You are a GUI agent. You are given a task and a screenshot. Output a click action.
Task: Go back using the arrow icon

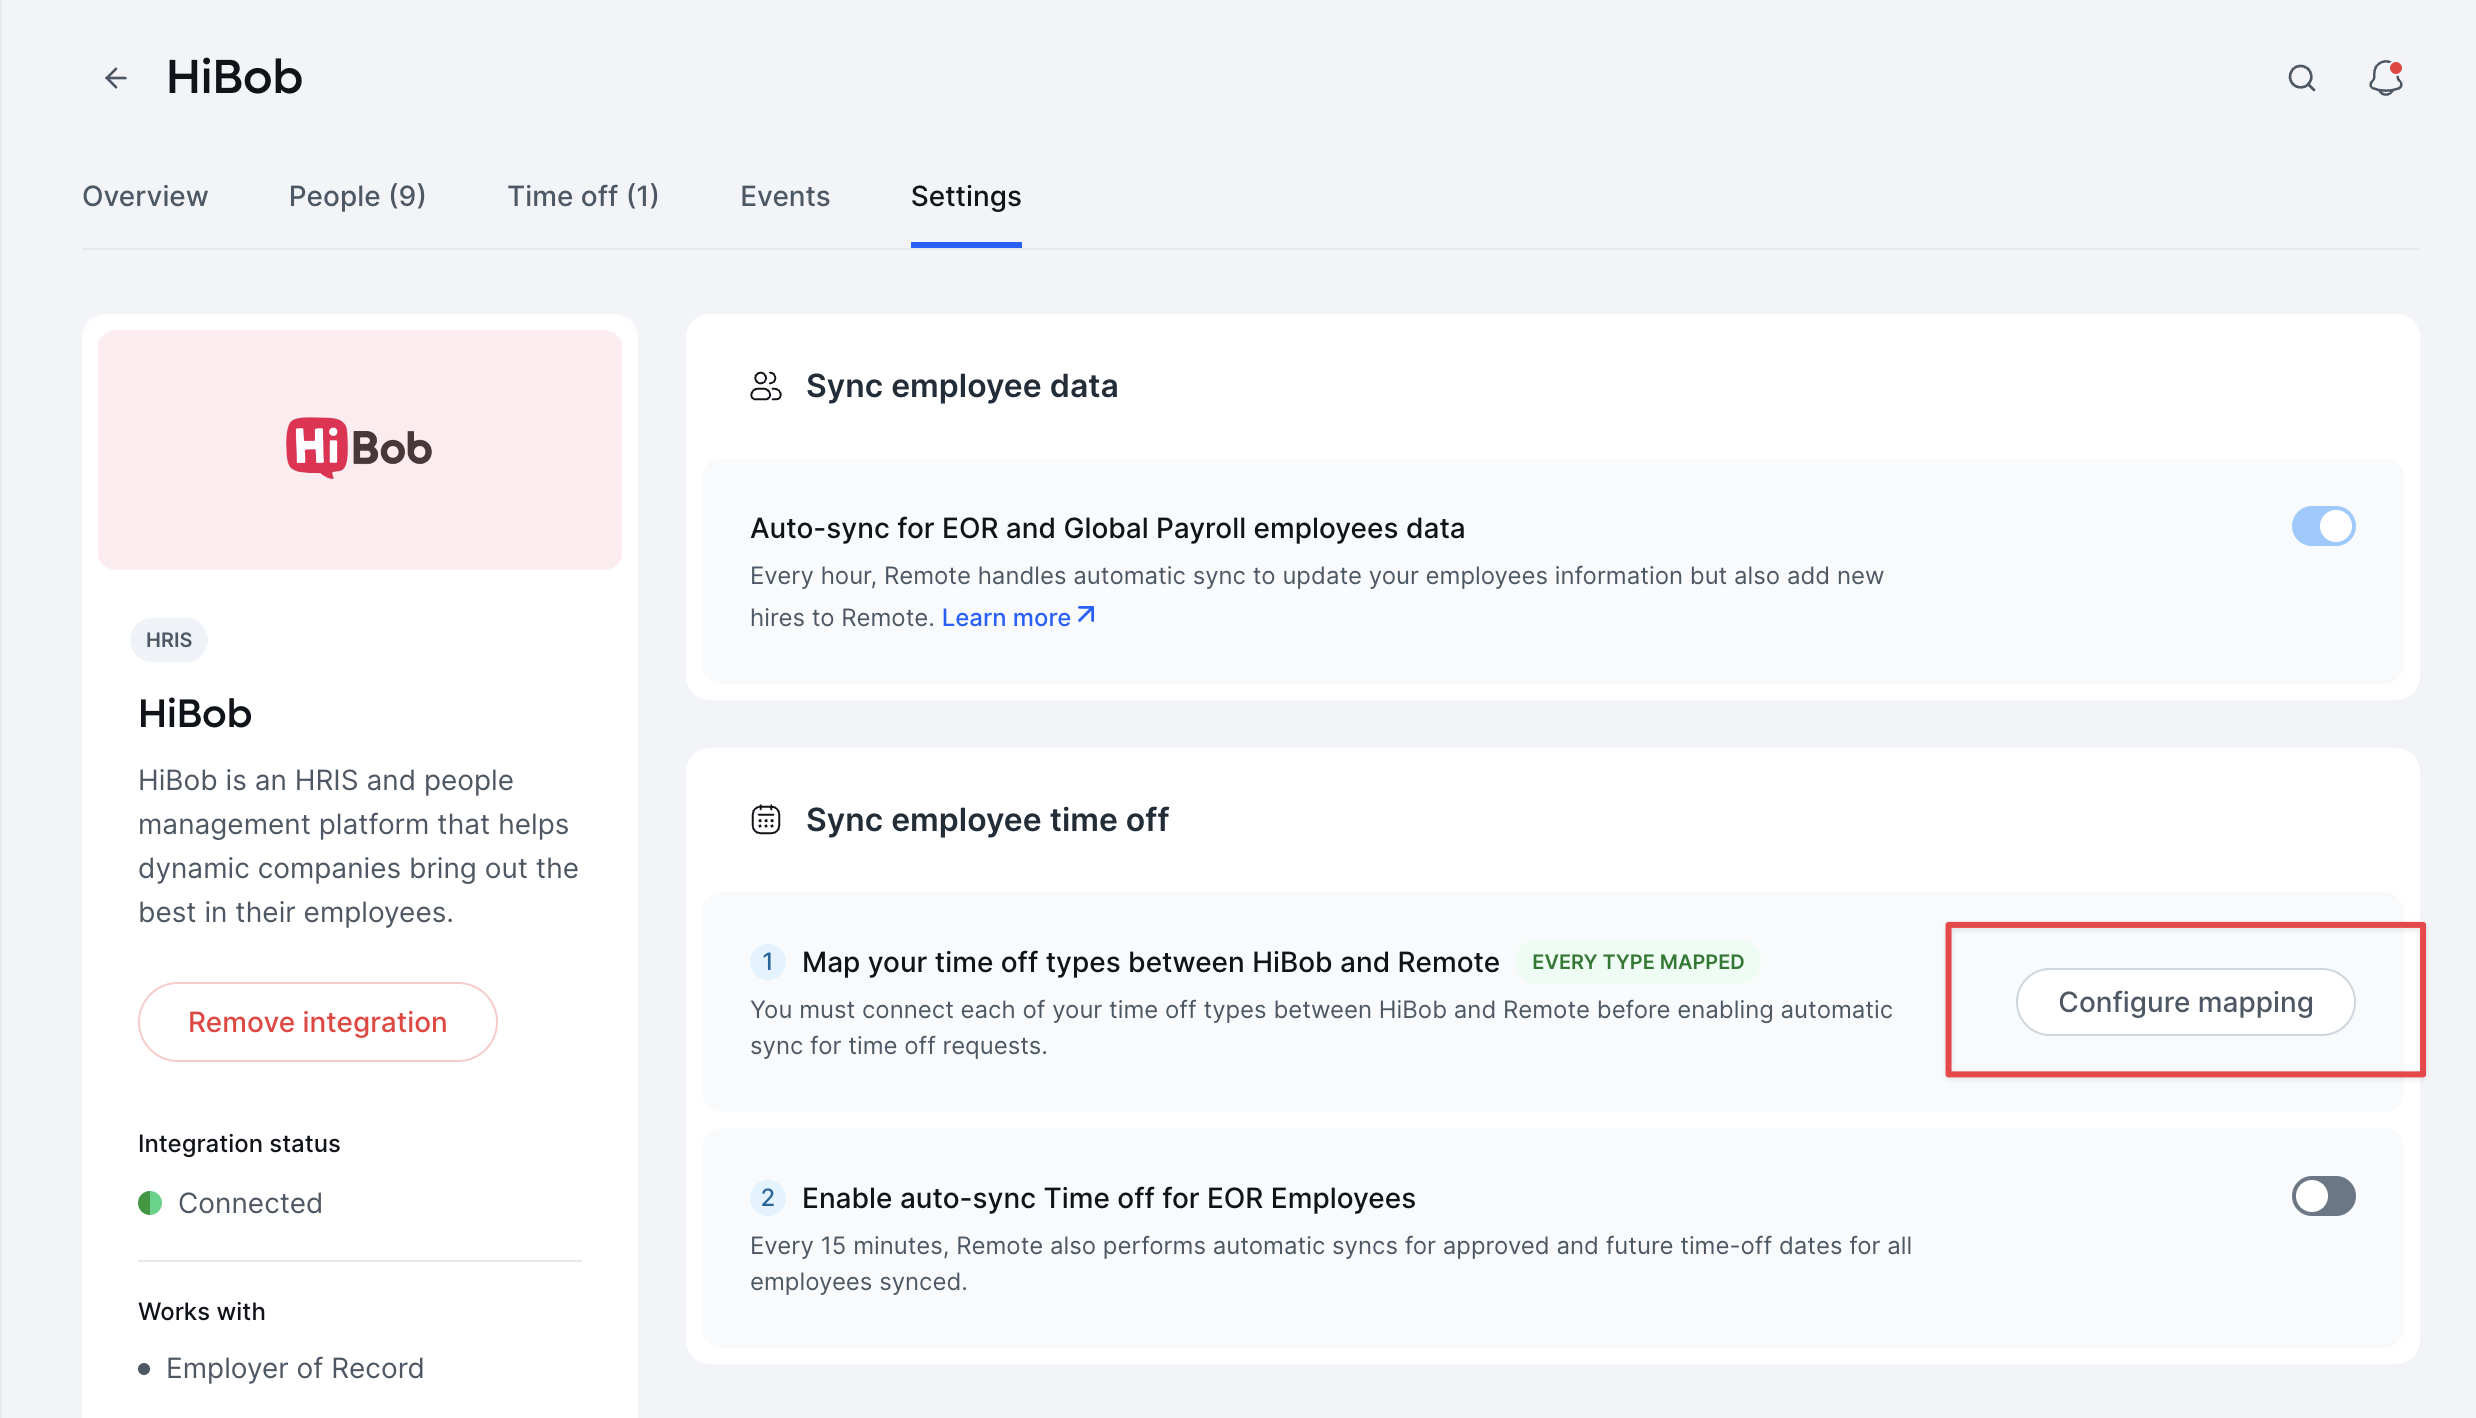[116, 78]
